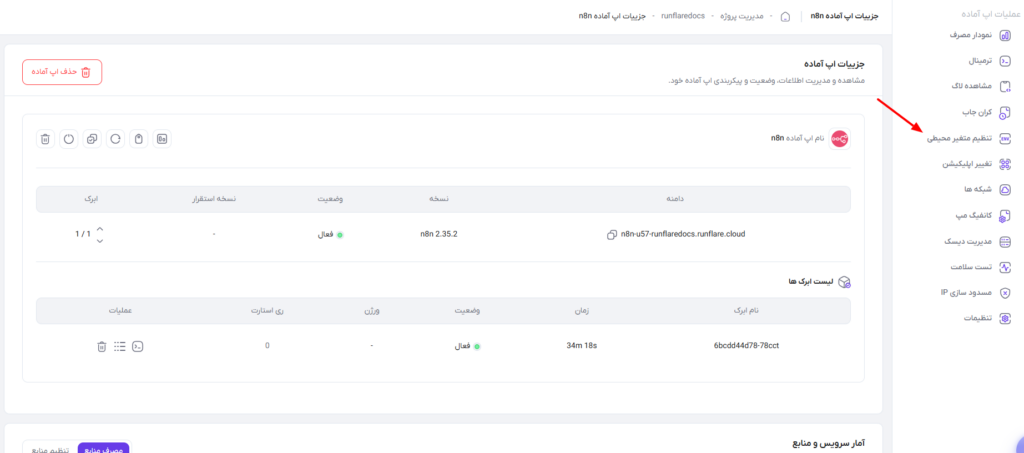Open terminal for pod 6bcdd44d78-78cct
This screenshot has width=1024, height=453.
point(138,346)
